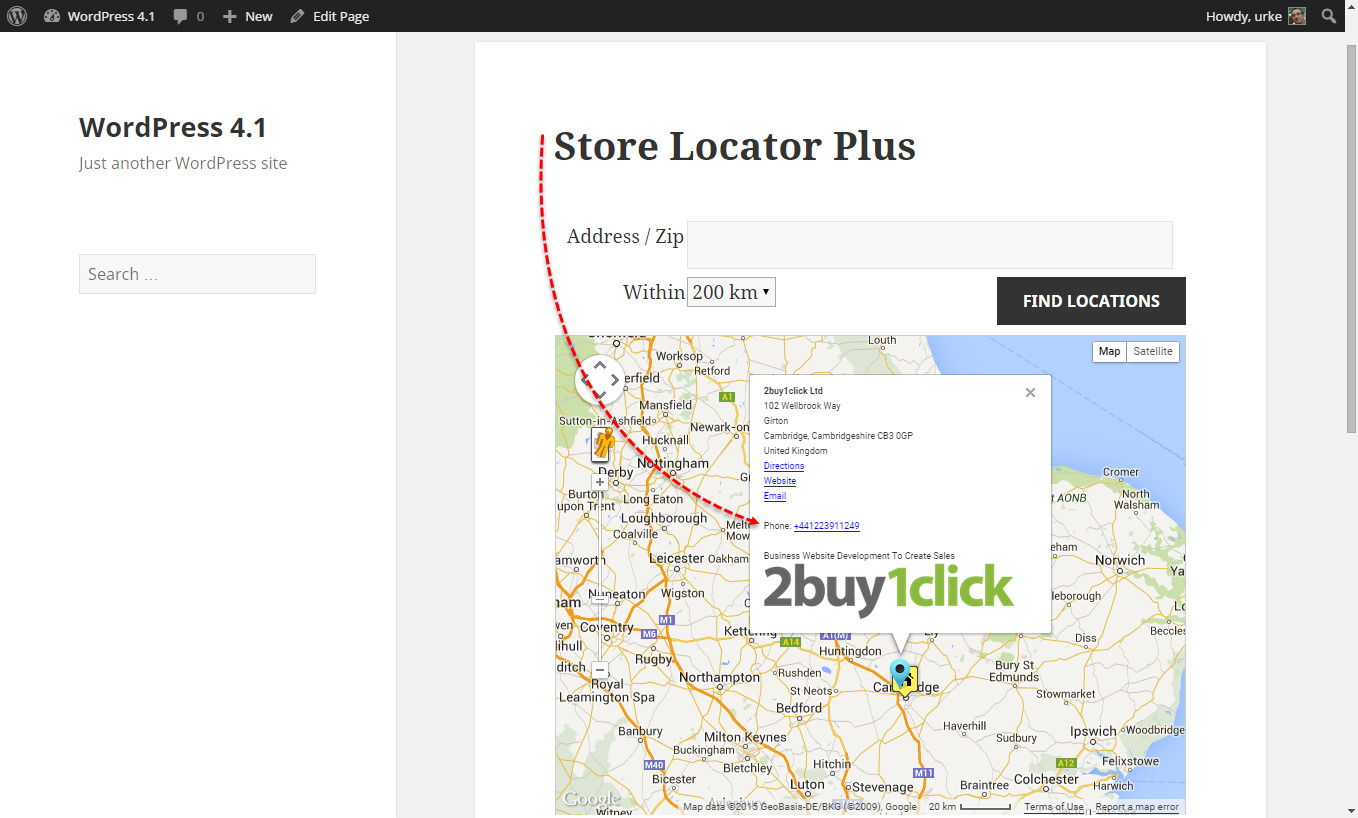Click Report a map error
The width and height of the screenshot is (1358, 818).
pyautogui.click(x=1137, y=807)
